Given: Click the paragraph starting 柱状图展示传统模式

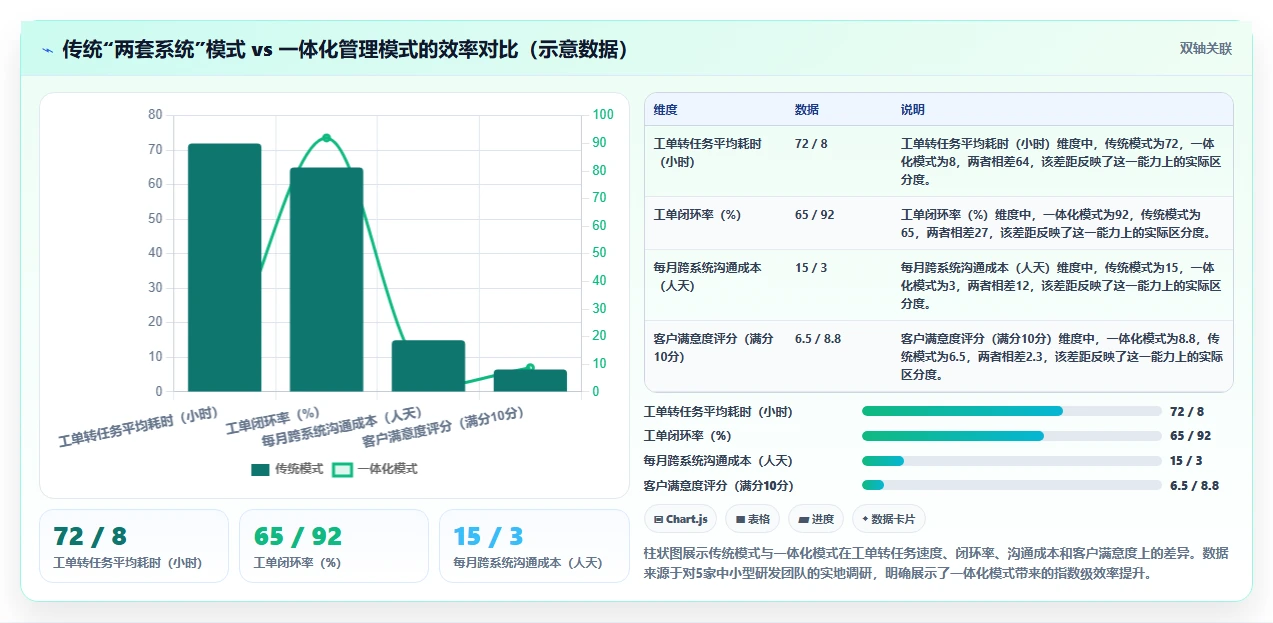Looking at the screenshot, I should [936, 564].
